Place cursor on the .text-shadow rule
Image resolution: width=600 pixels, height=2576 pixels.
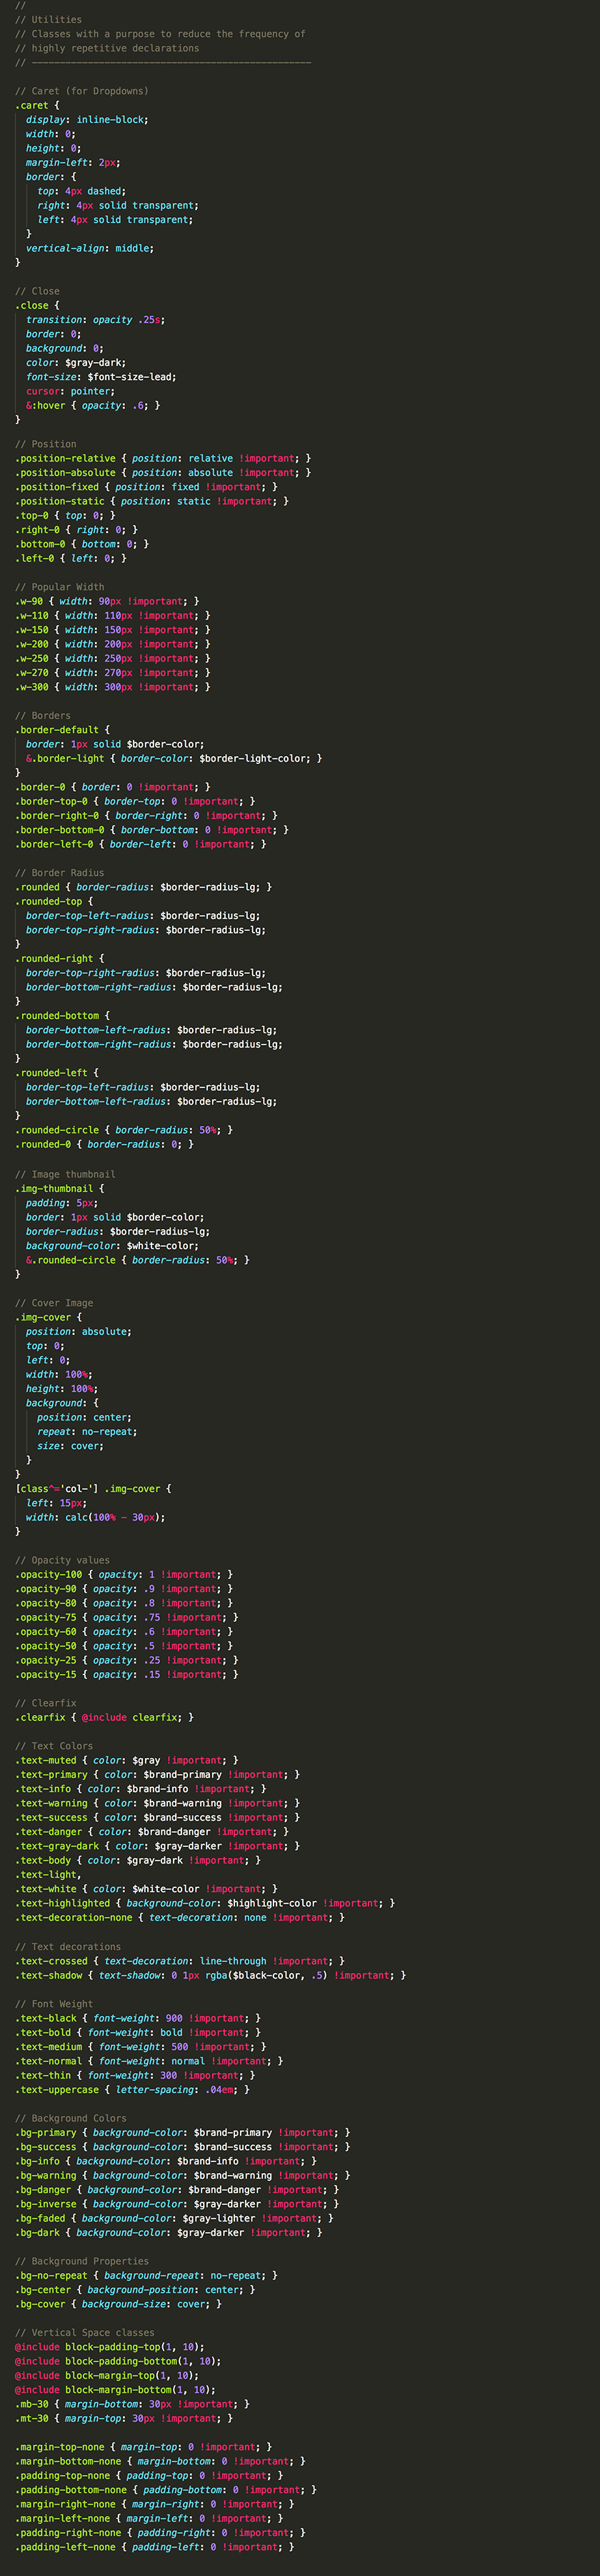(210, 1975)
